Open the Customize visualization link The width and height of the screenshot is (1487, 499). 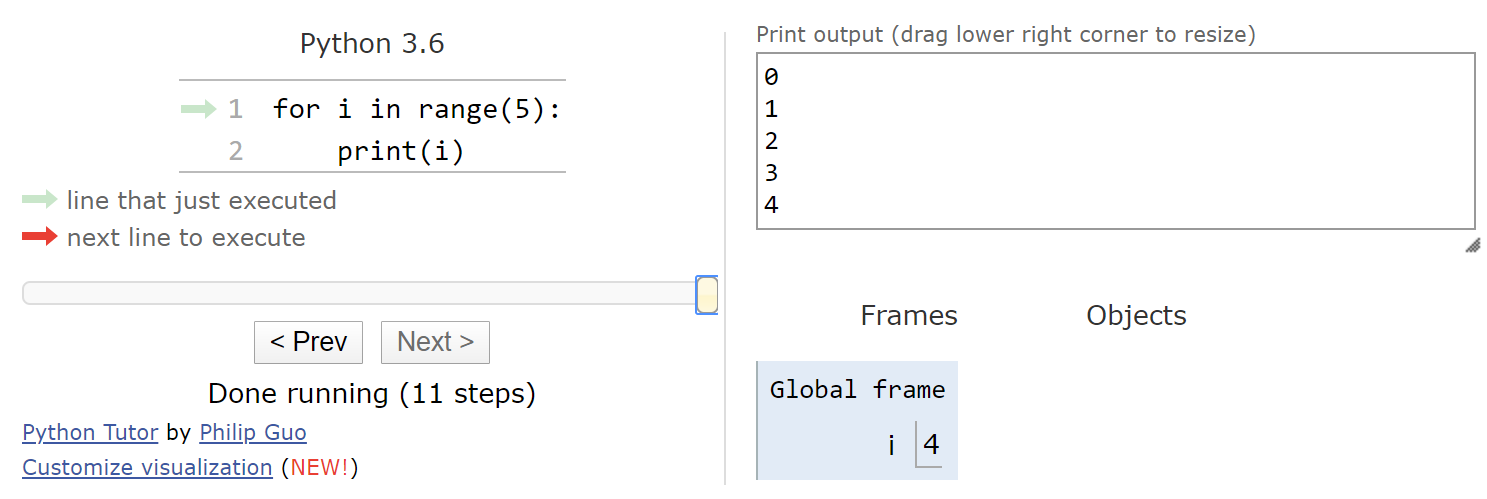pos(147,467)
